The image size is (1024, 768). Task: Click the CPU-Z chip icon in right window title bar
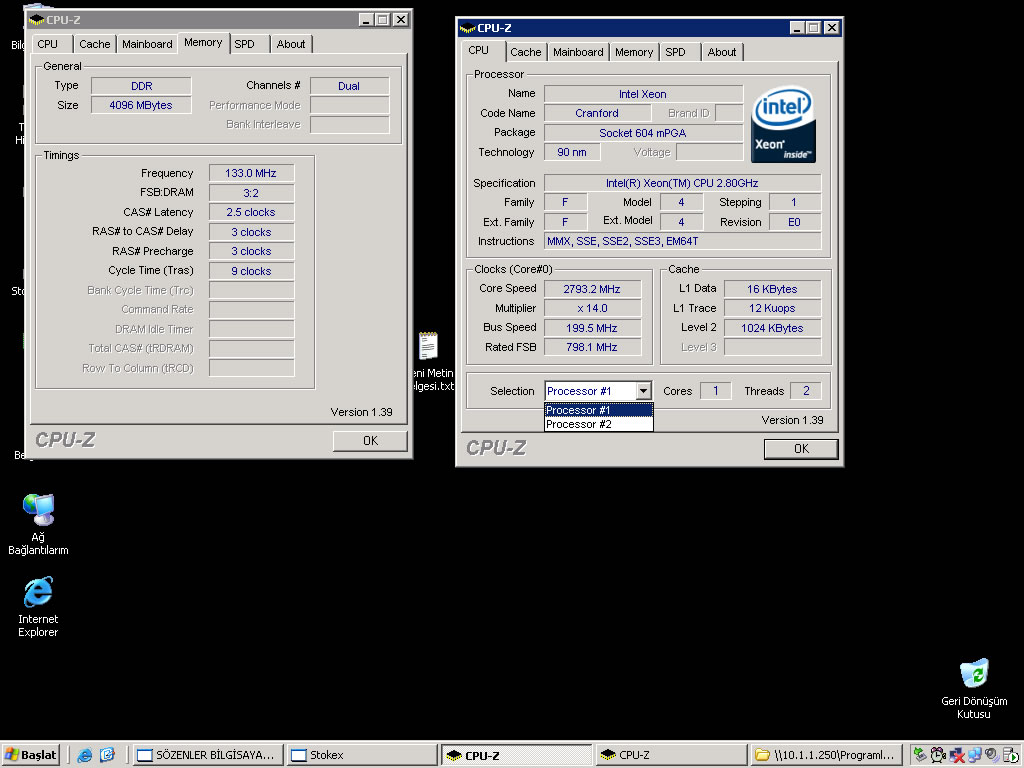pyautogui.click(x=468, y=28)
